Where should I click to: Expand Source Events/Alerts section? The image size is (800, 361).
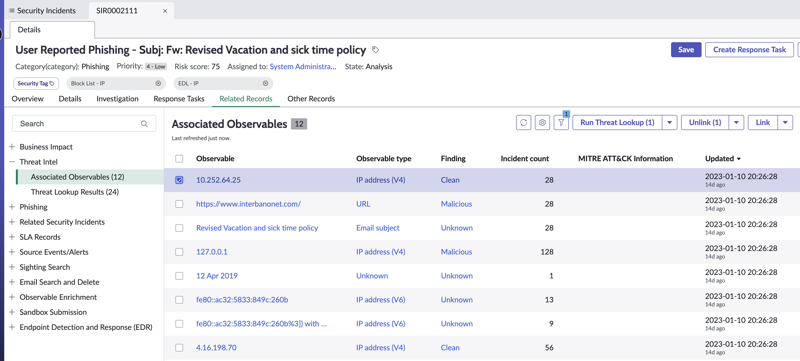click(x=12, y=252)
